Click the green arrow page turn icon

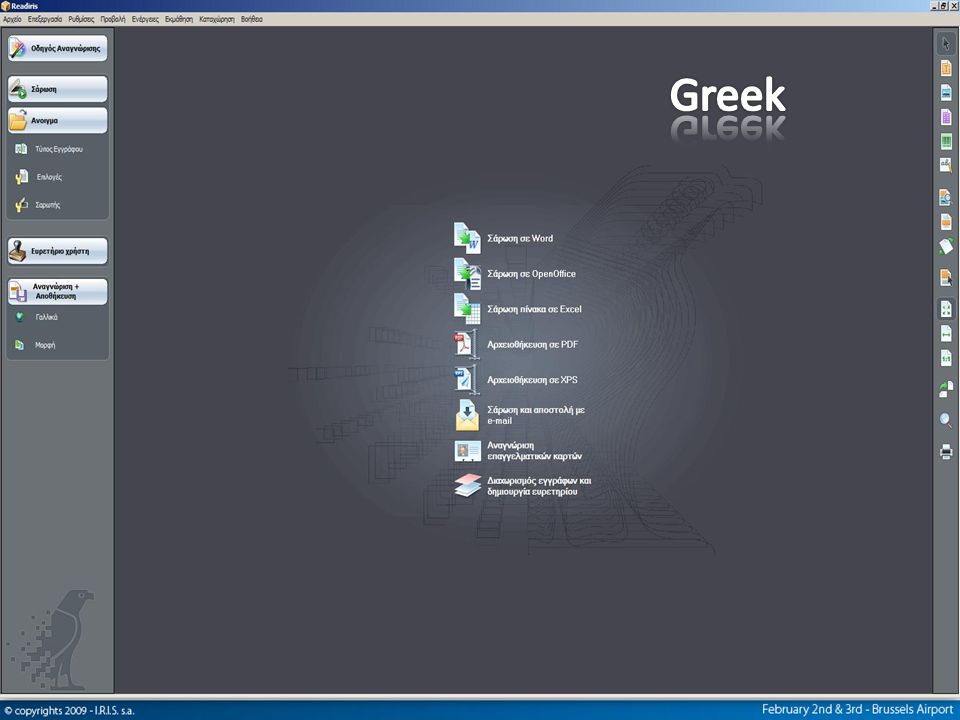[946, 389]
